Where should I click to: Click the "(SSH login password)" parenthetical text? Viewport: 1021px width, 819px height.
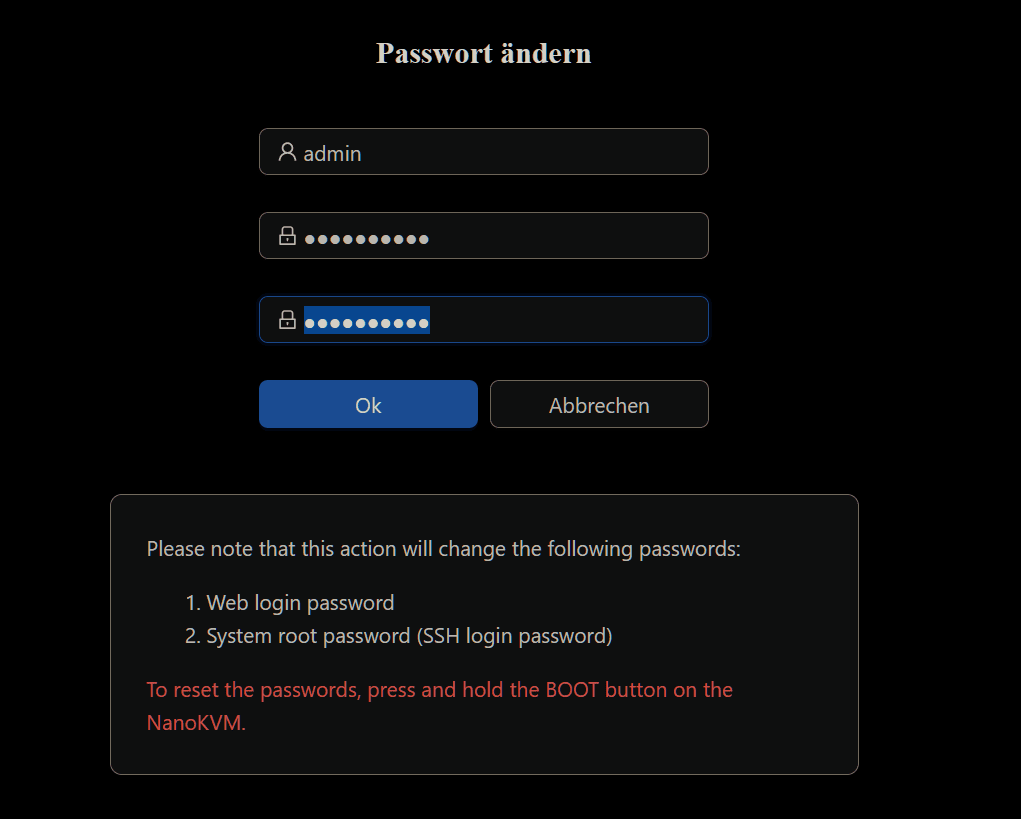514,636
